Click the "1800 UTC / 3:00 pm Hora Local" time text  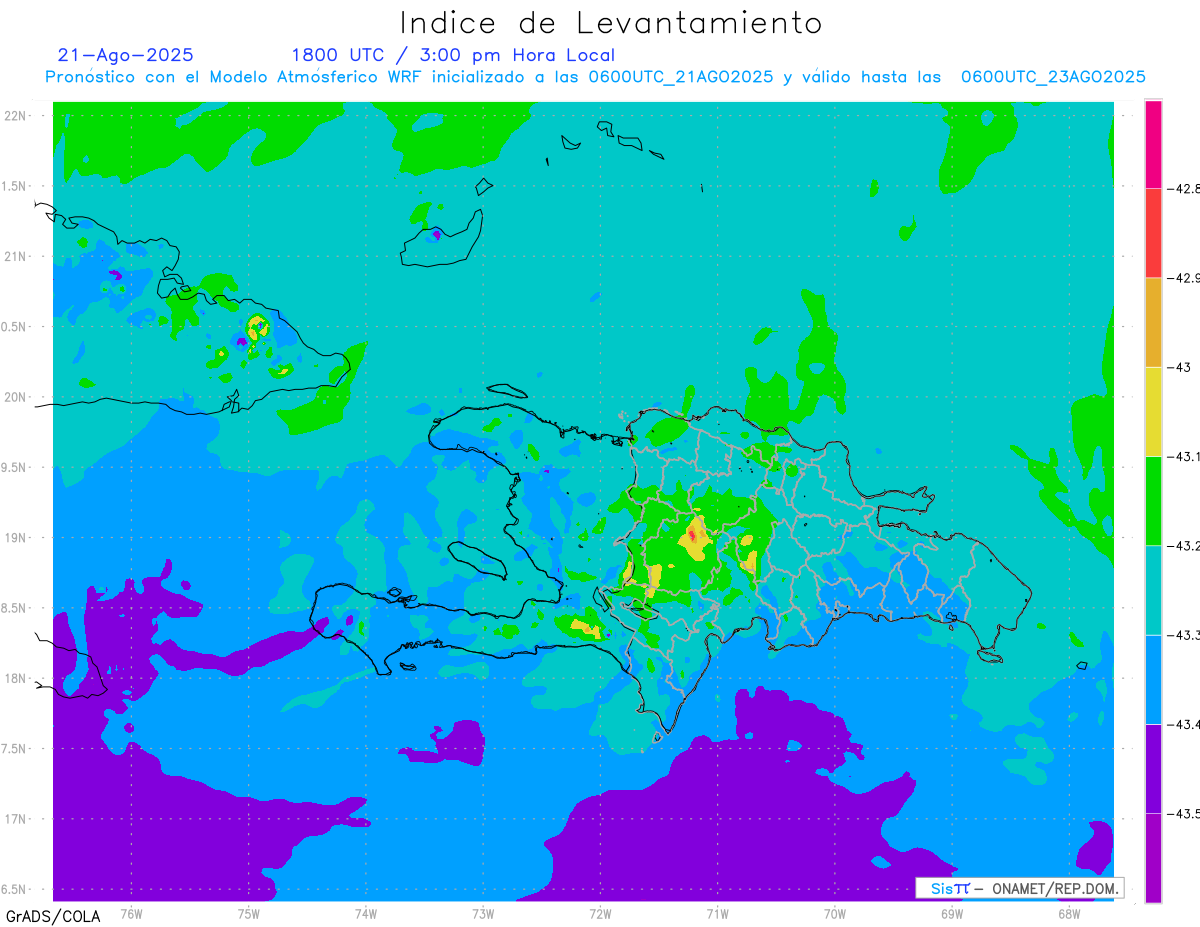tap(453, 55)
